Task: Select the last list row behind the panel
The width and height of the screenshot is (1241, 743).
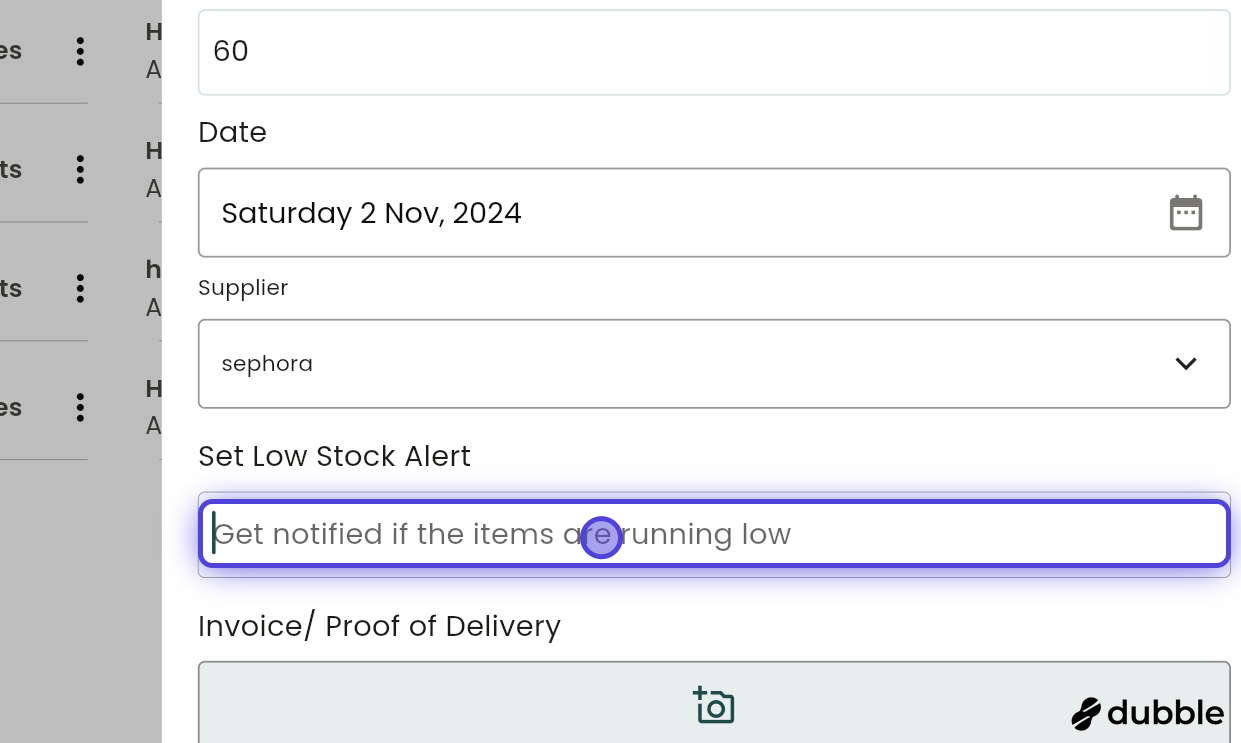Action: (153, 407)
